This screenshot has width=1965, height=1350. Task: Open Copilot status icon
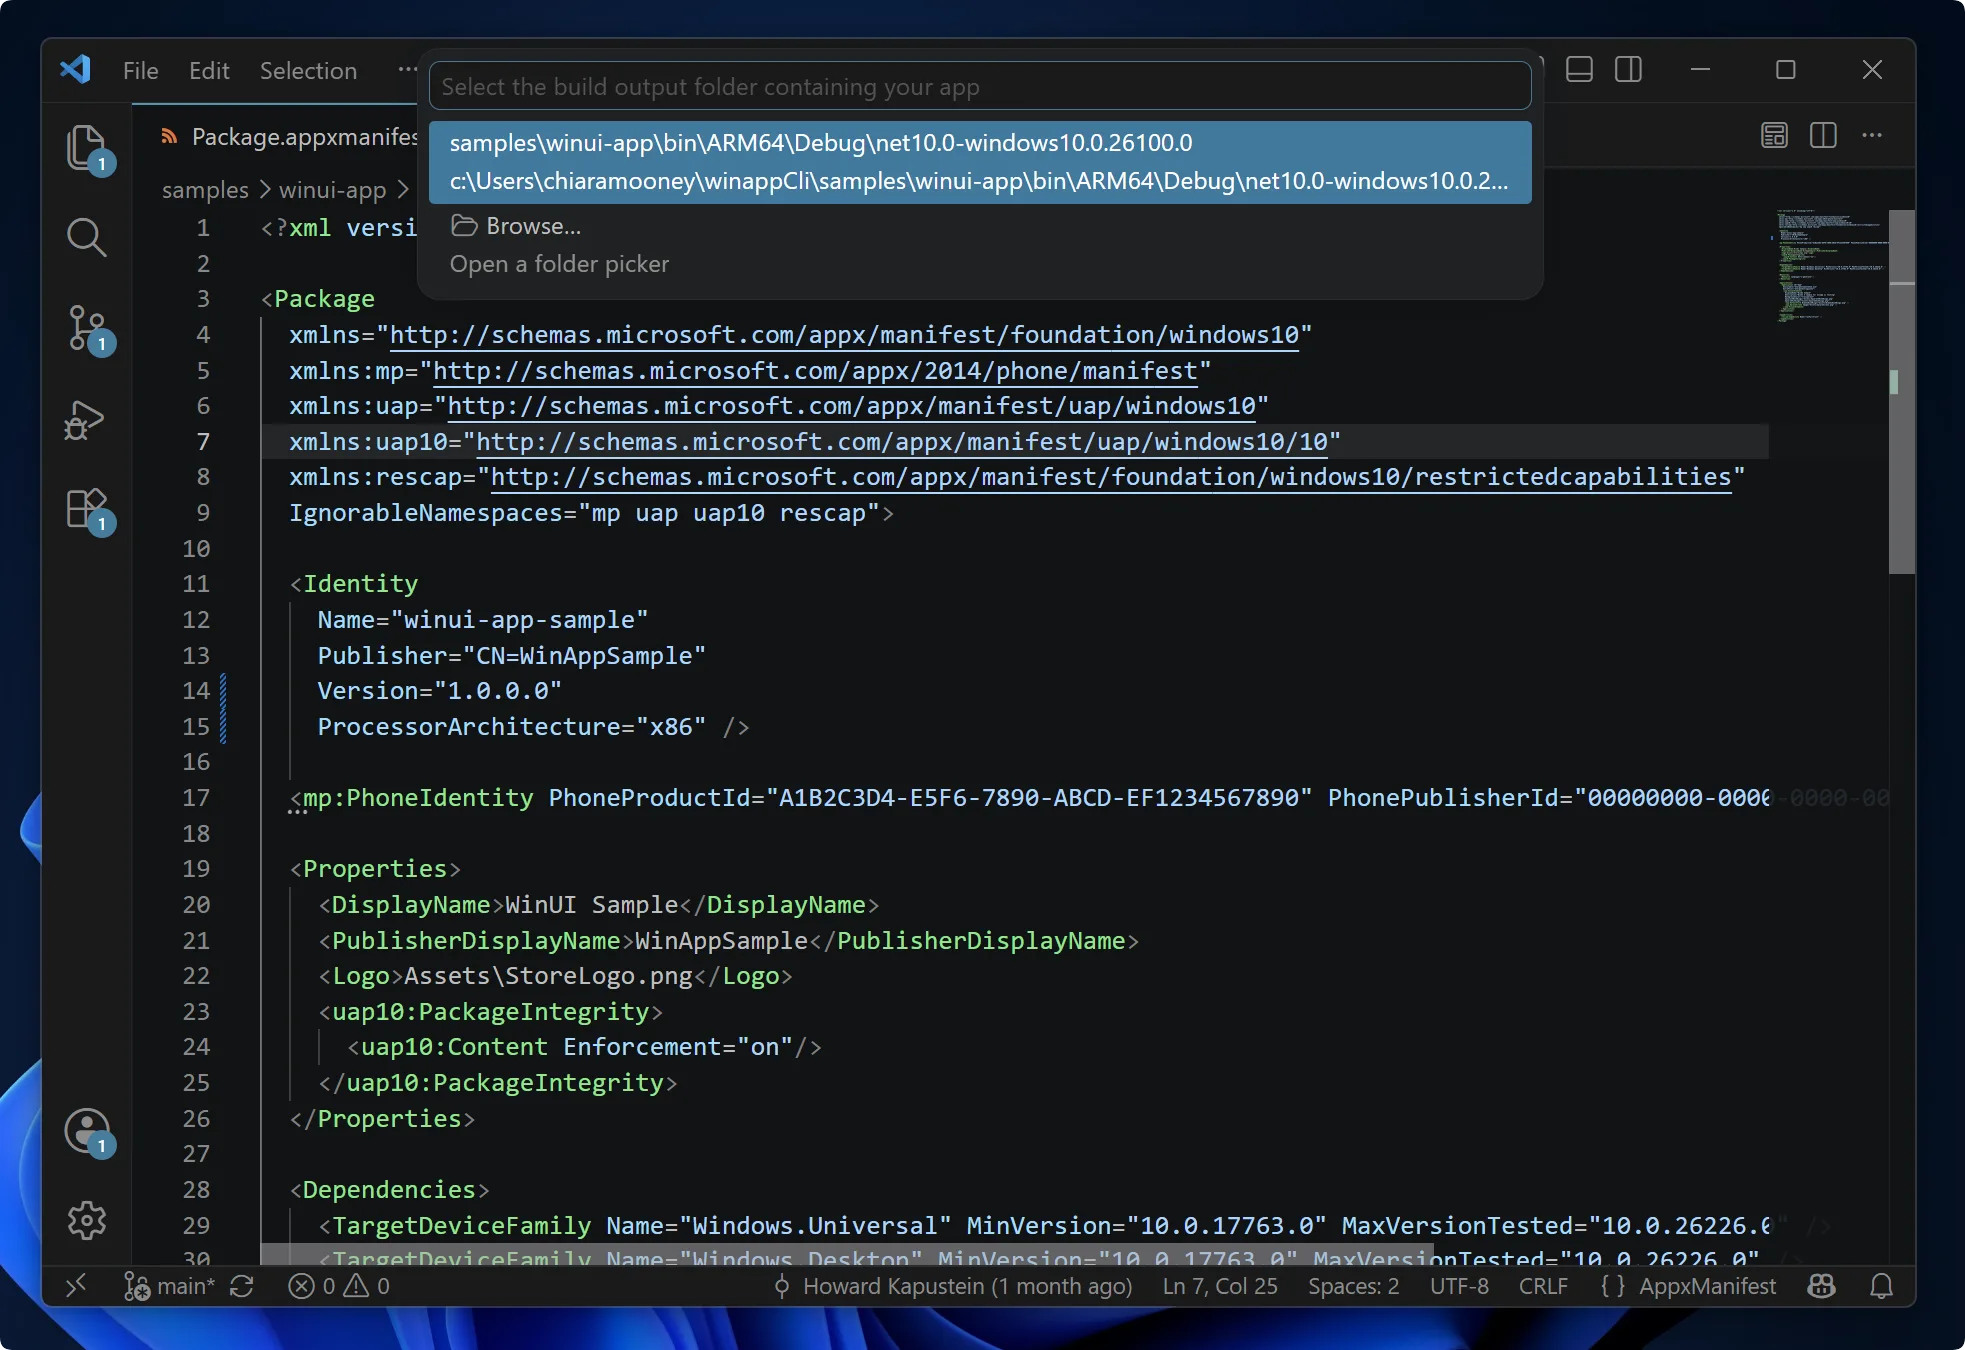click(x=1822, y=1286)
